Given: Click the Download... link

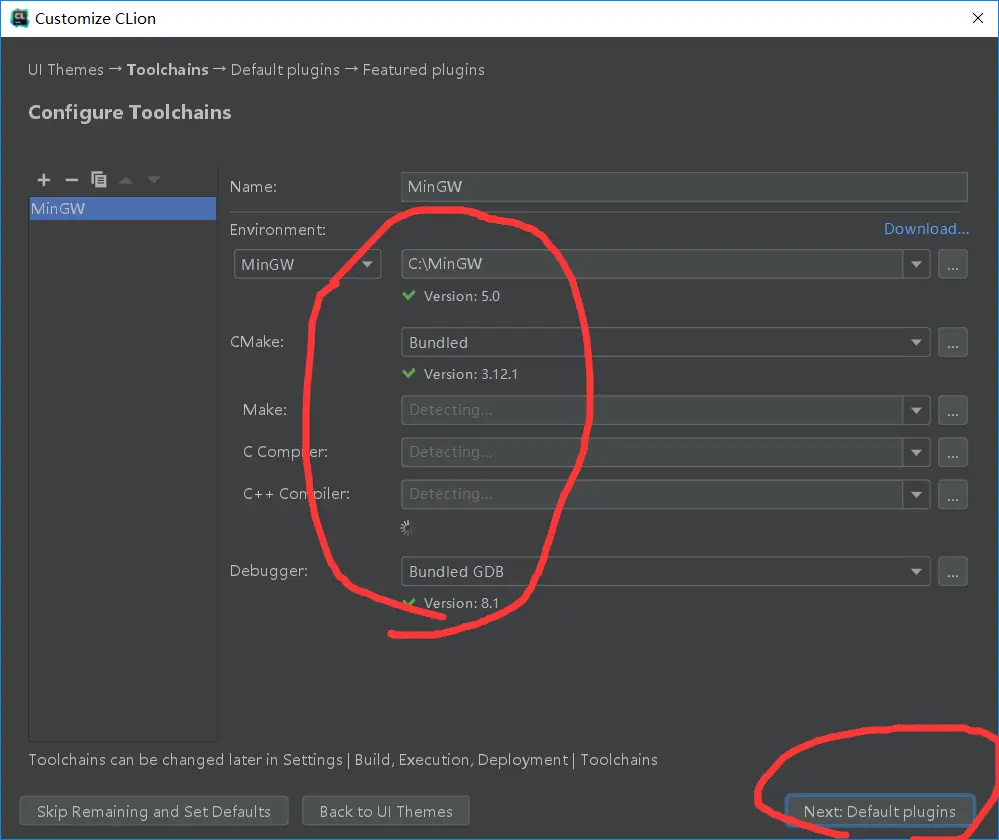Looking at the screenshot, I should (x=926, y=229).
